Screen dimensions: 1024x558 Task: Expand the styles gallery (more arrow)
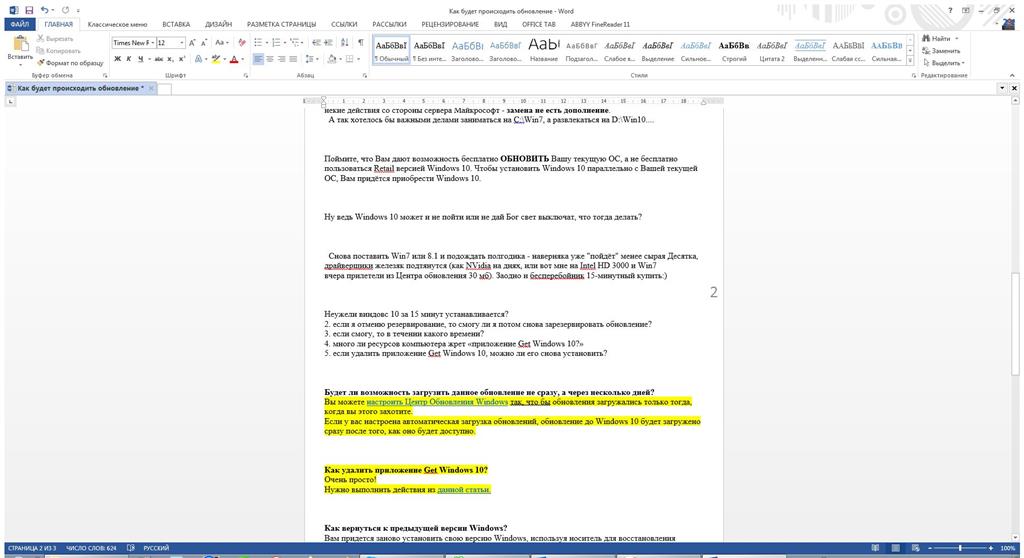(910, 61)
